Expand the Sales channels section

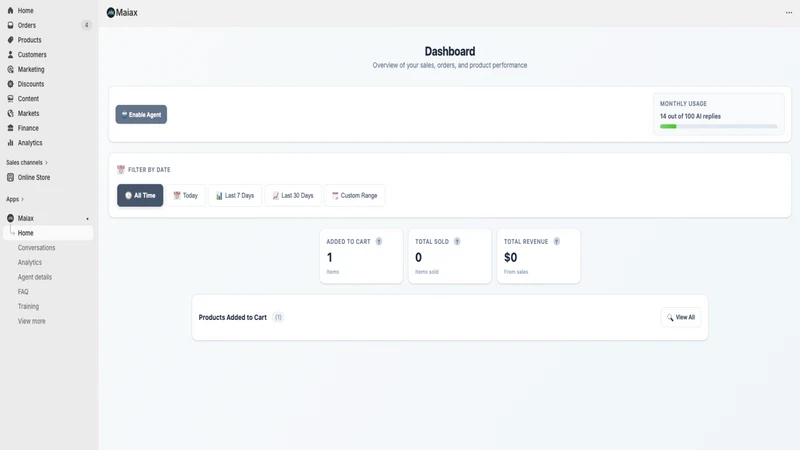coord(27,162)
